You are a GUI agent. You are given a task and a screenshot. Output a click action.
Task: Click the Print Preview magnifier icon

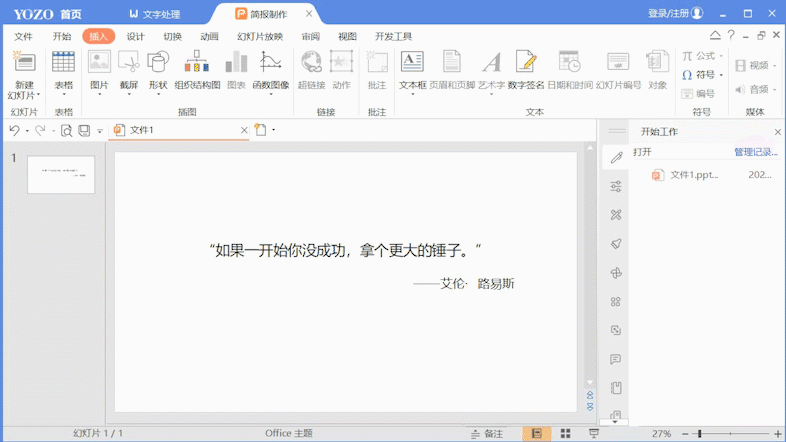pyautogui.click(x=66, y=130)
